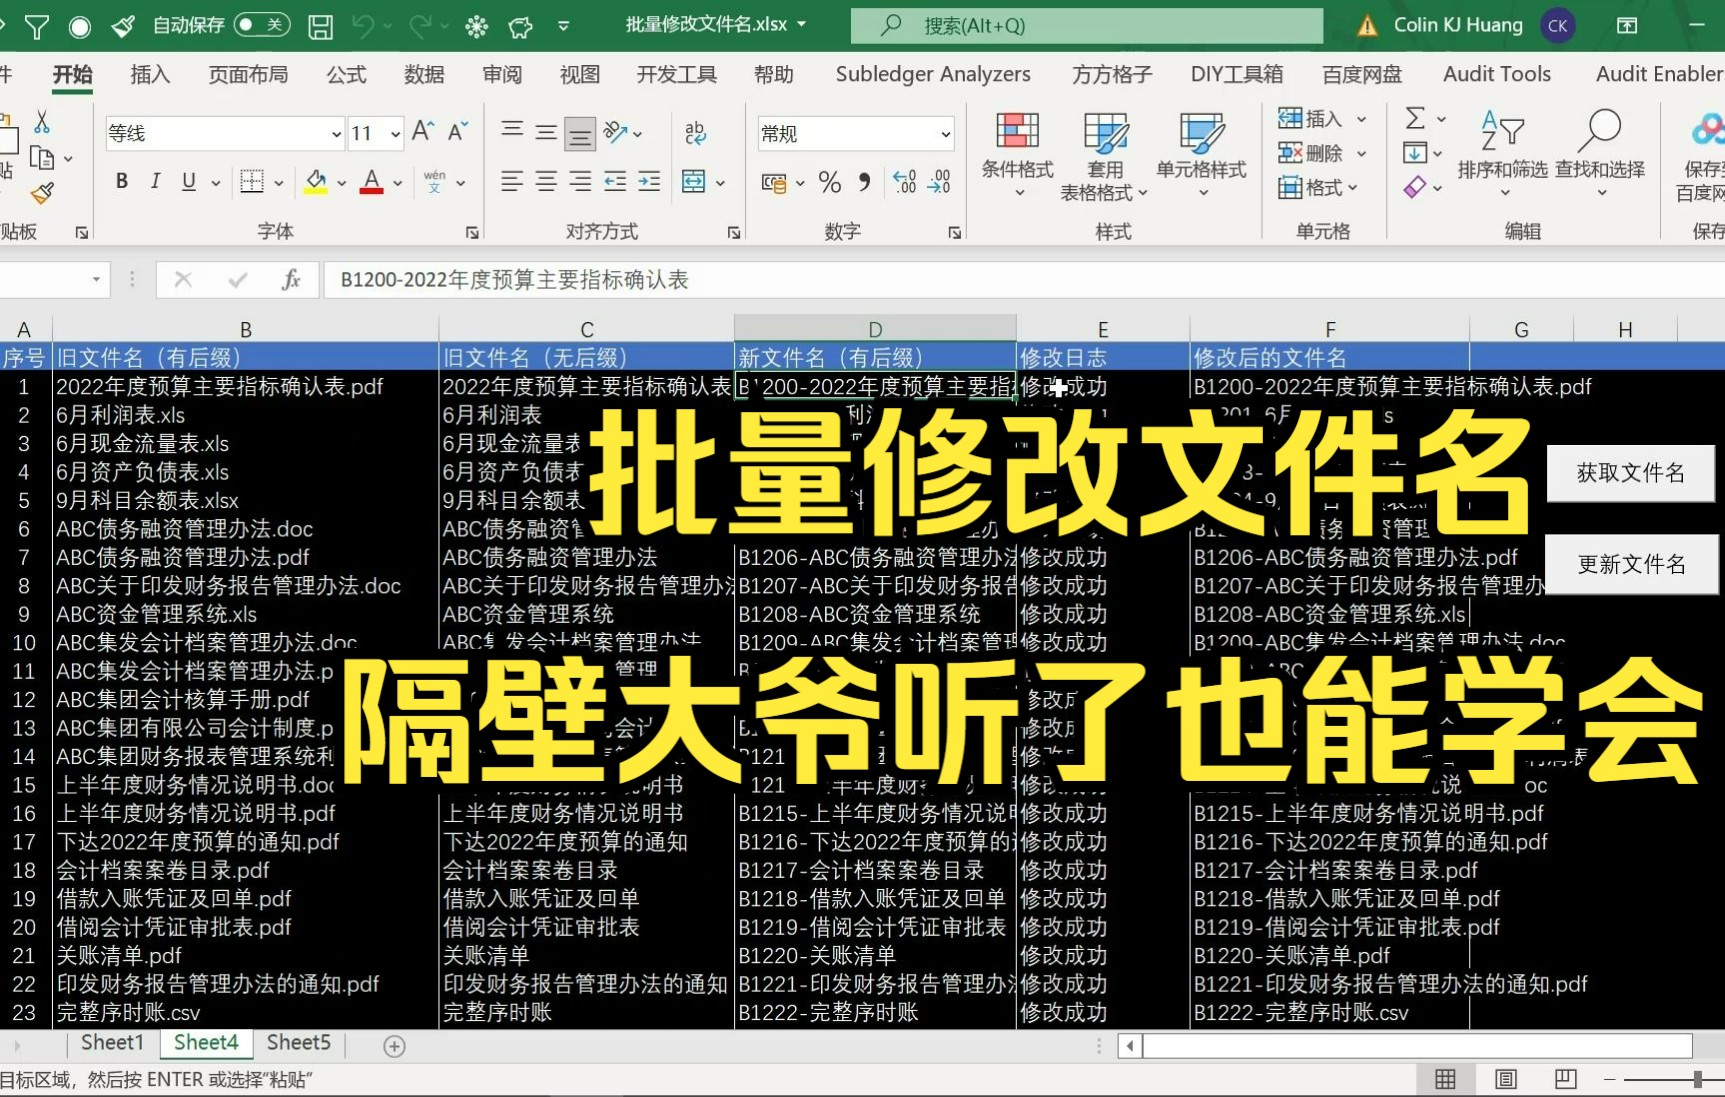The image size is (1725, 1097).
Task: Click the search box in title bar
Action: point(1087,26)
